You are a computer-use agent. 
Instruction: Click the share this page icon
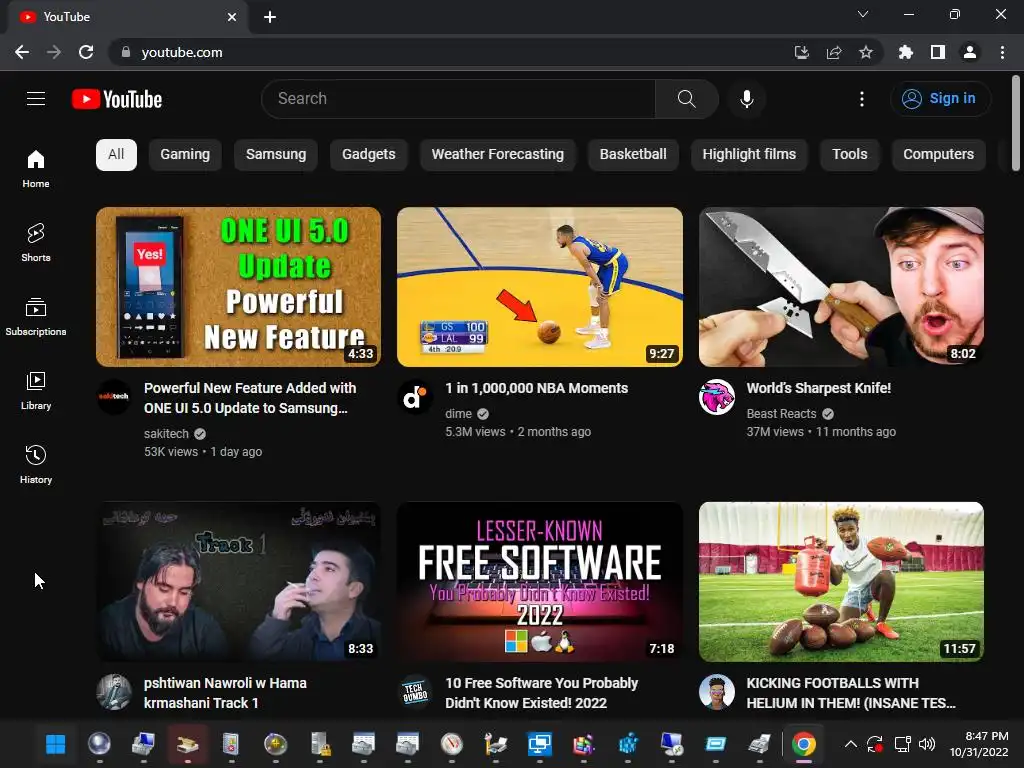pyautogui.click(x=834, y=52)
